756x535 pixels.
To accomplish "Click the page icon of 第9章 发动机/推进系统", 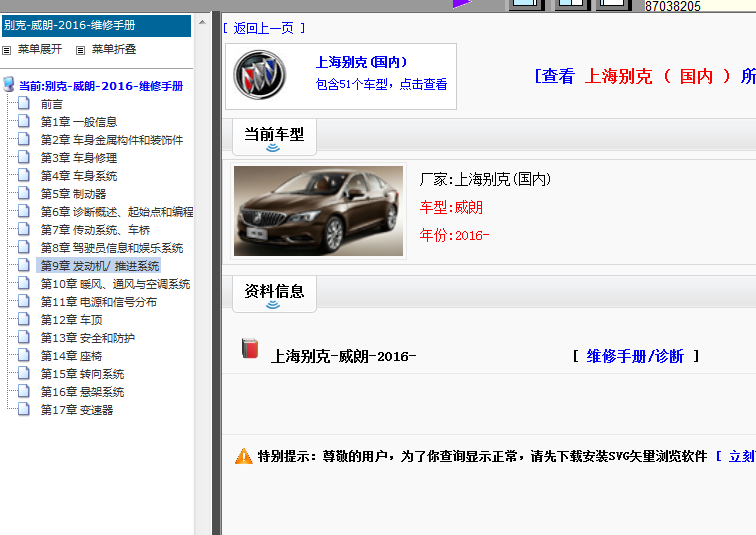I will coord(24,265).
